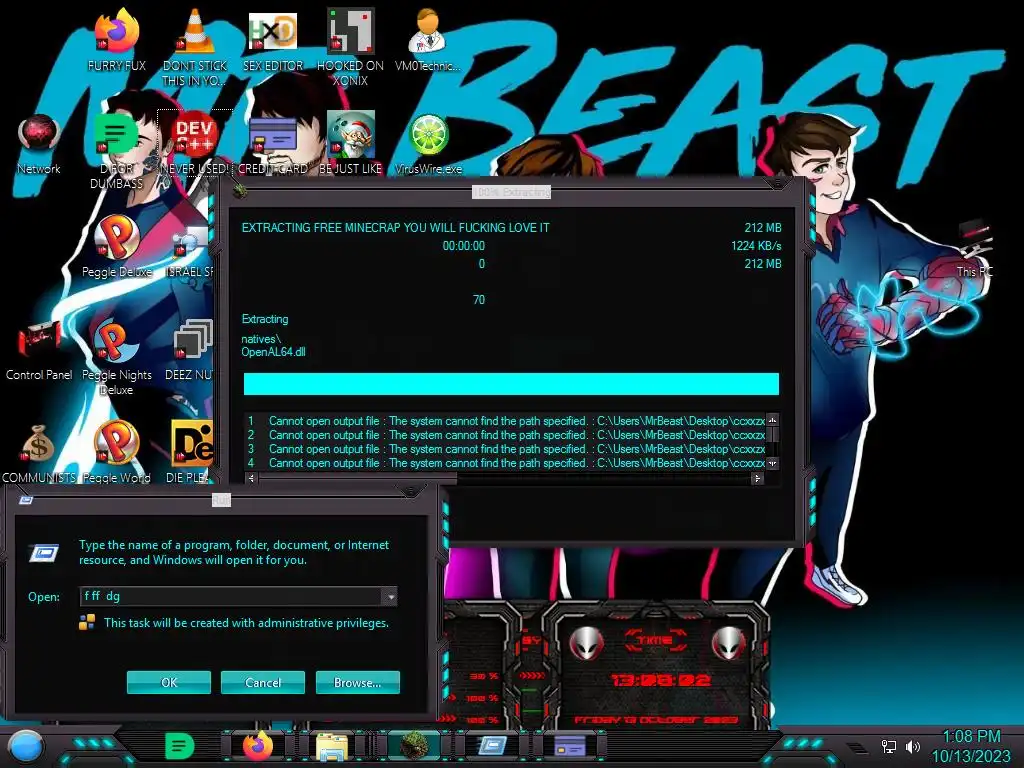1024x768 pixels.
Task: Open the network tray icon
Action: pyautogui.click(x=888, y=746)
